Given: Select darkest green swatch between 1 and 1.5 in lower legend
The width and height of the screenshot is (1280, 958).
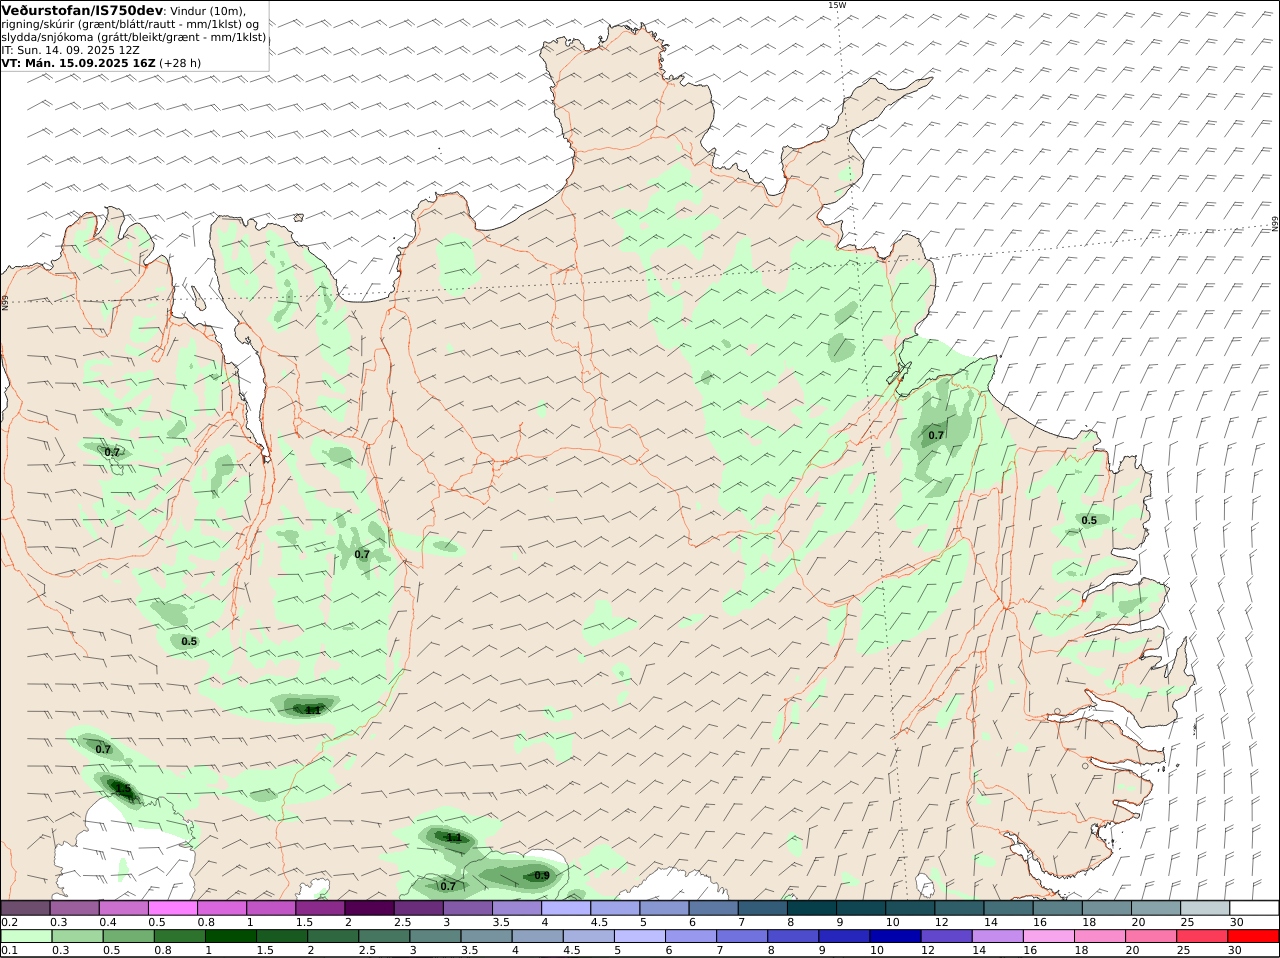Looking at the screenshot, I should pos(231,936).
